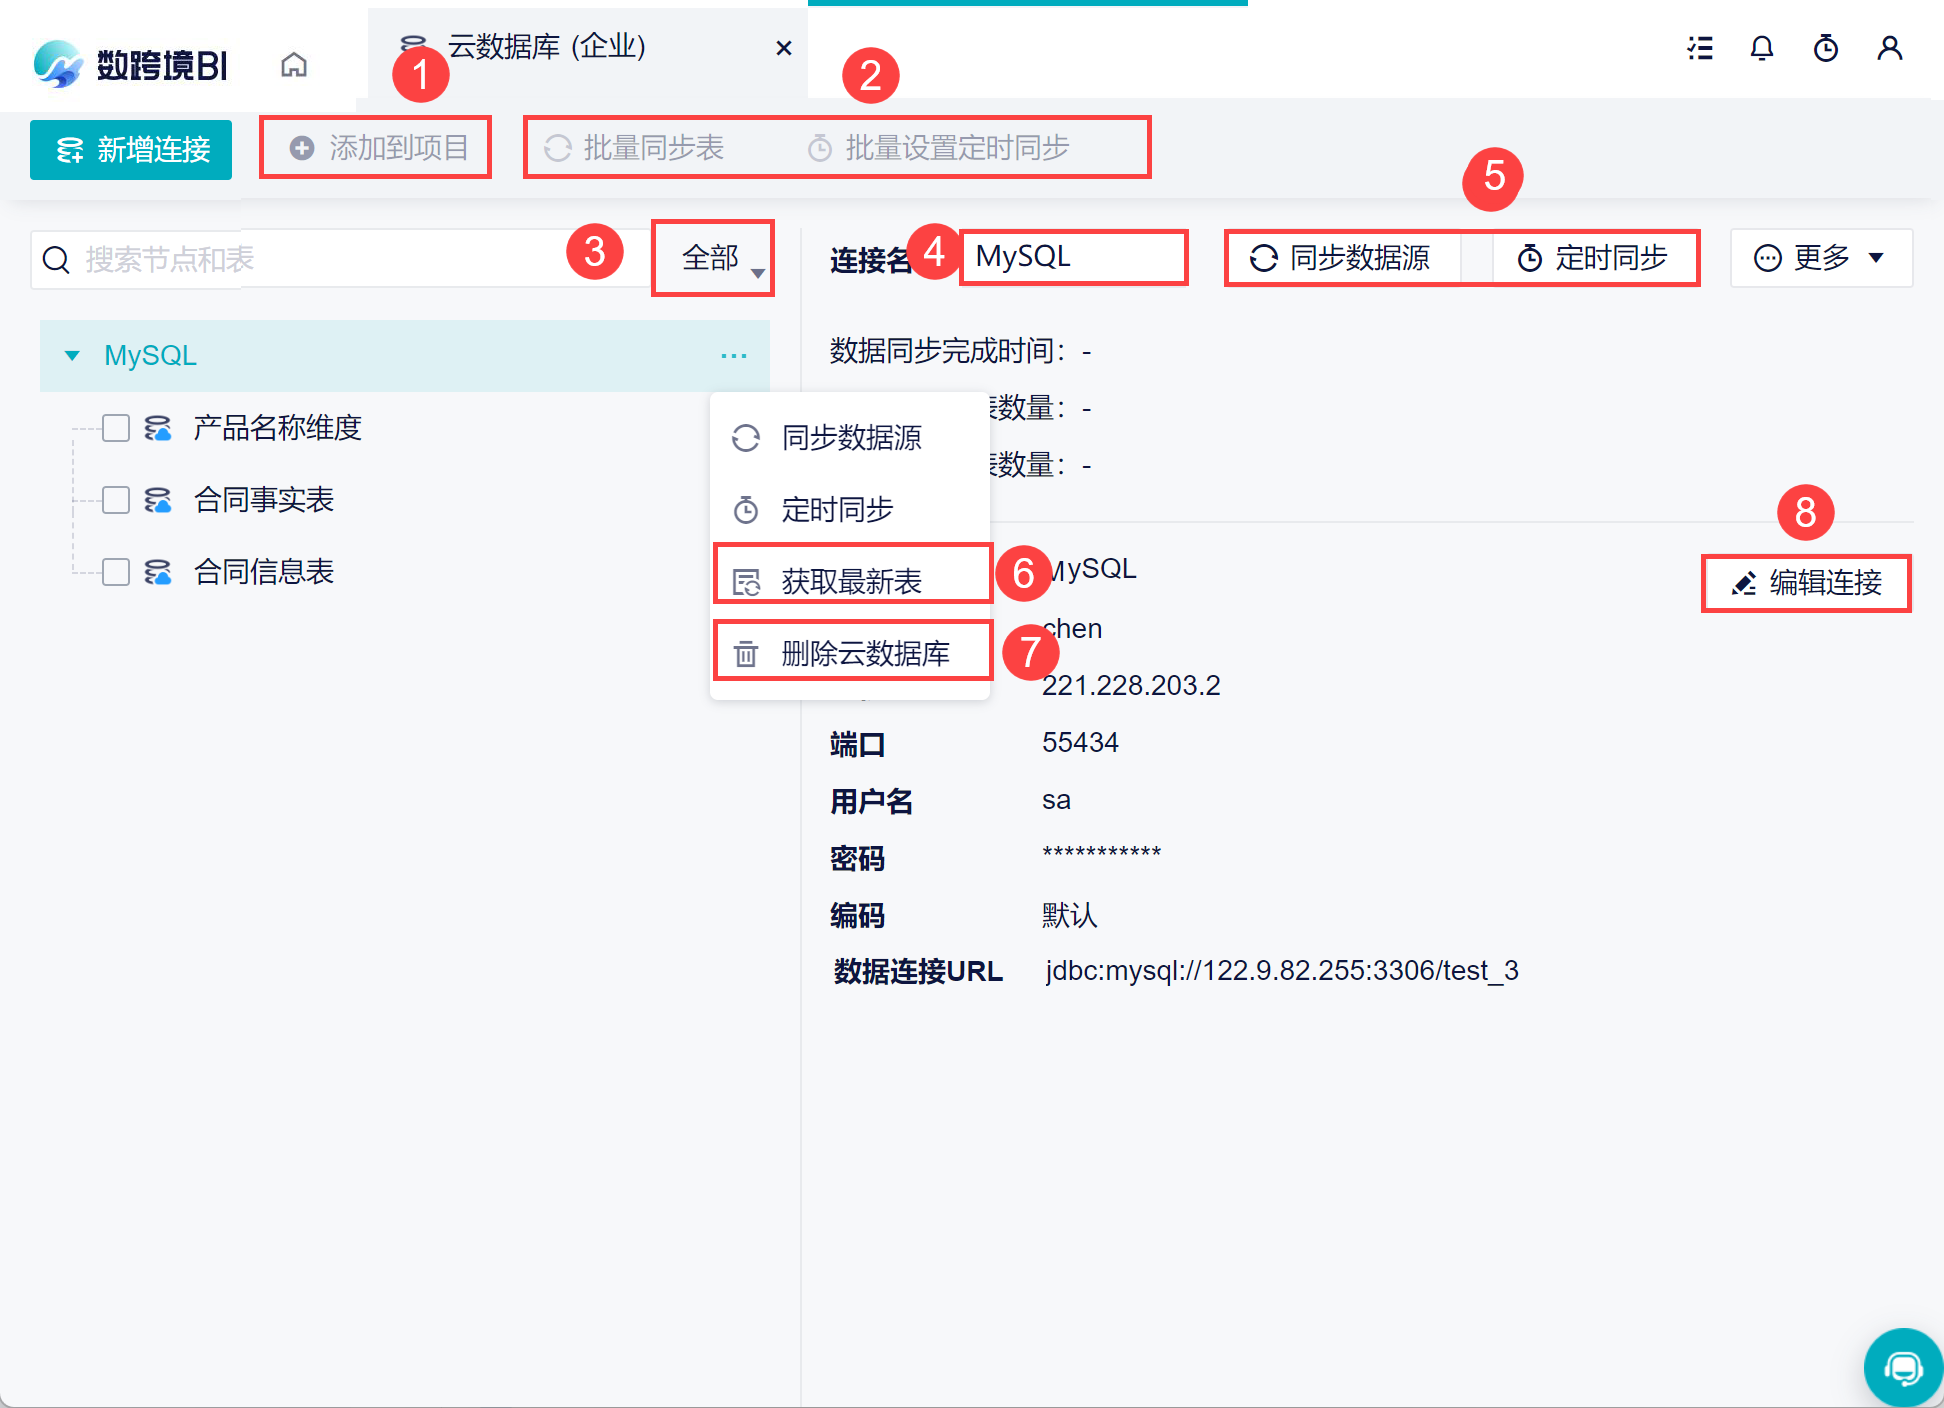Click the 数跨境BI logo

pyautogui.click(x=130, y=65)
